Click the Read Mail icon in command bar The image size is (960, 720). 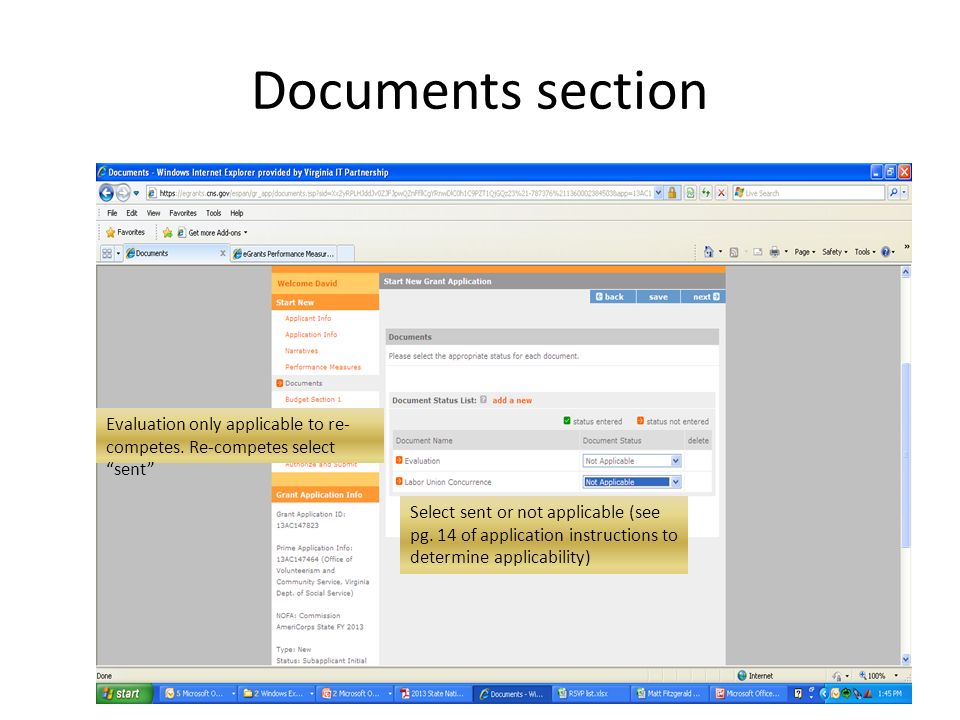(x=757, y=252)
